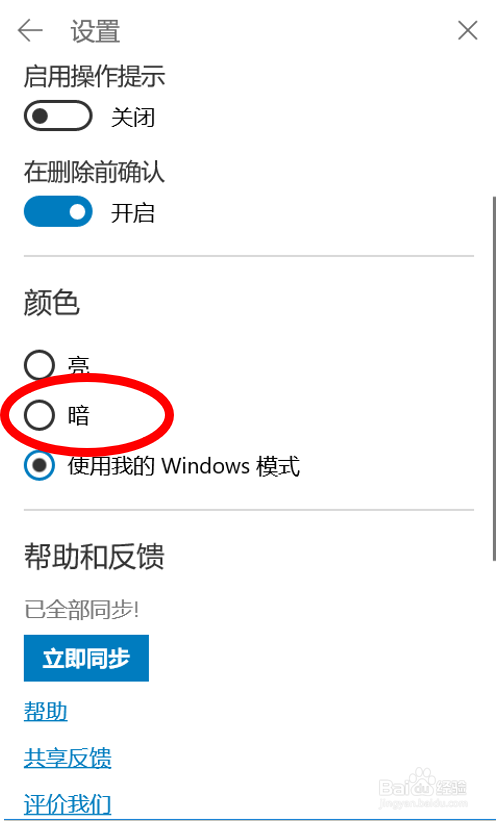Image resolution: width=496 pixels, height=821 pixels.
Task: Click the 颜色 section heading
Action: coord(51,303)
